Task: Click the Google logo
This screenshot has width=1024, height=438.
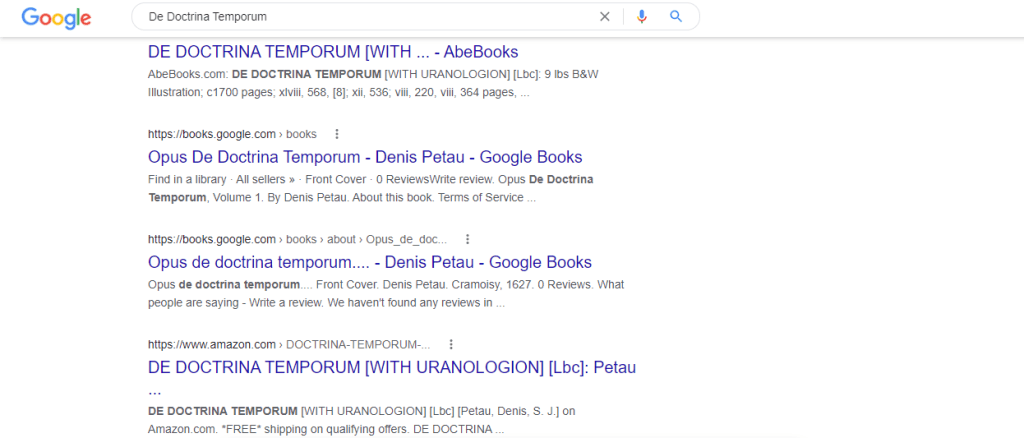Action: [x=56, y=17]
